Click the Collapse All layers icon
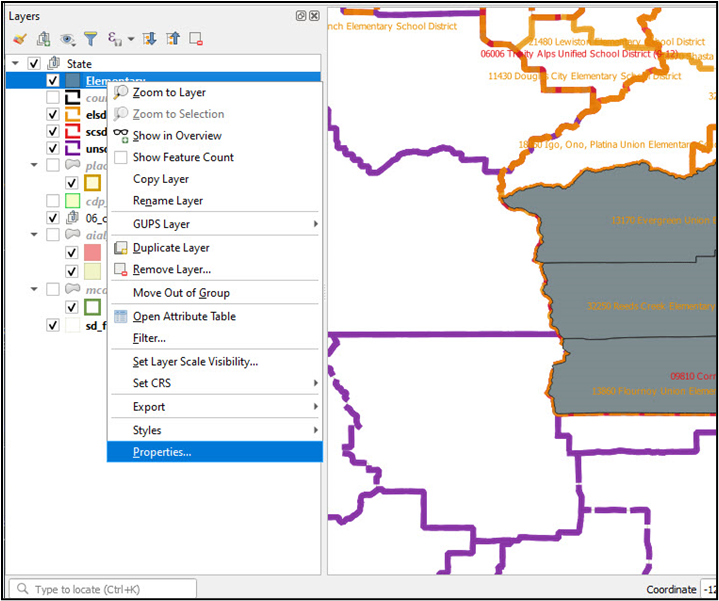Screen dimensions: 719x601 point(173,39)
